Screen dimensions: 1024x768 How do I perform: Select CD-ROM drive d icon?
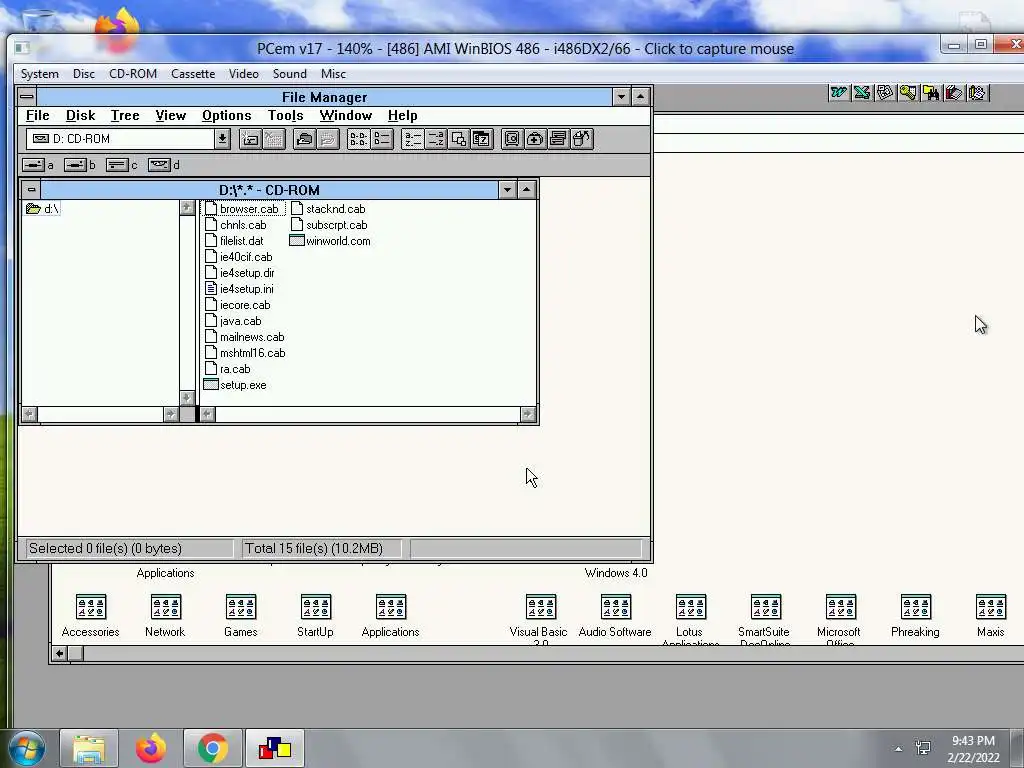click(x=159, y=165)
